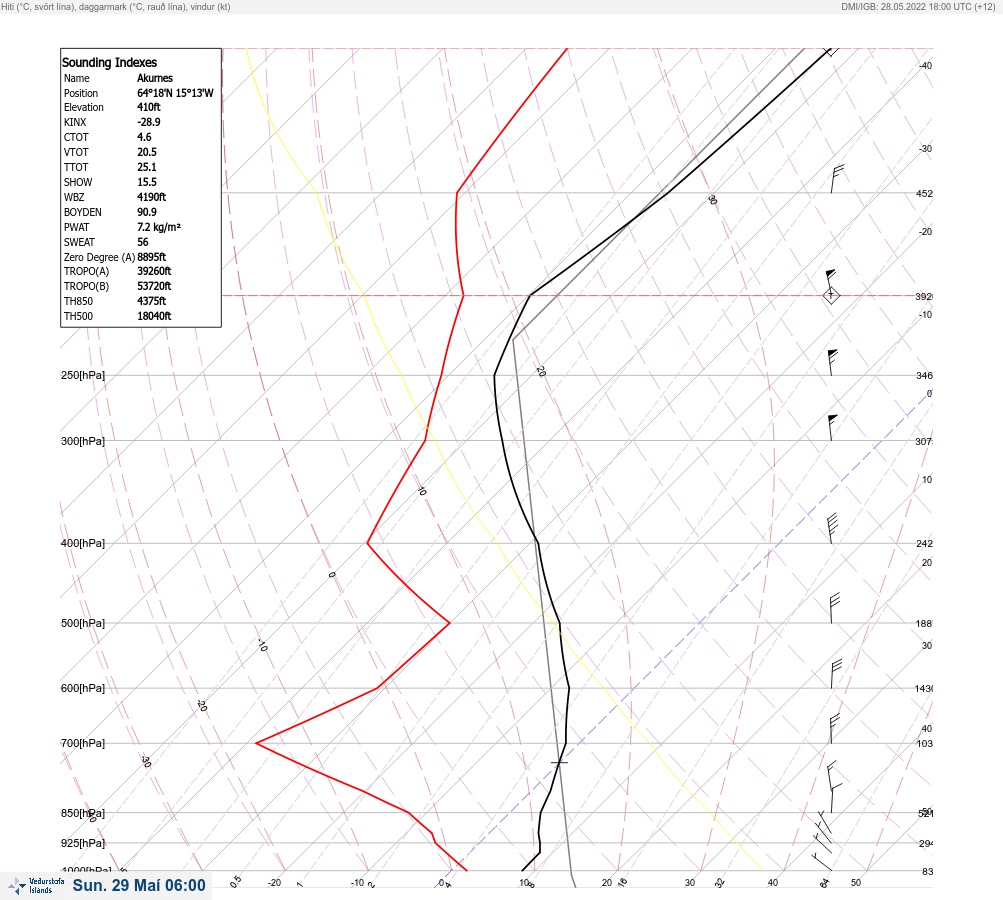Click the KINX value -28.9
The image size is (1003, 900).
[x=148, y=122]
